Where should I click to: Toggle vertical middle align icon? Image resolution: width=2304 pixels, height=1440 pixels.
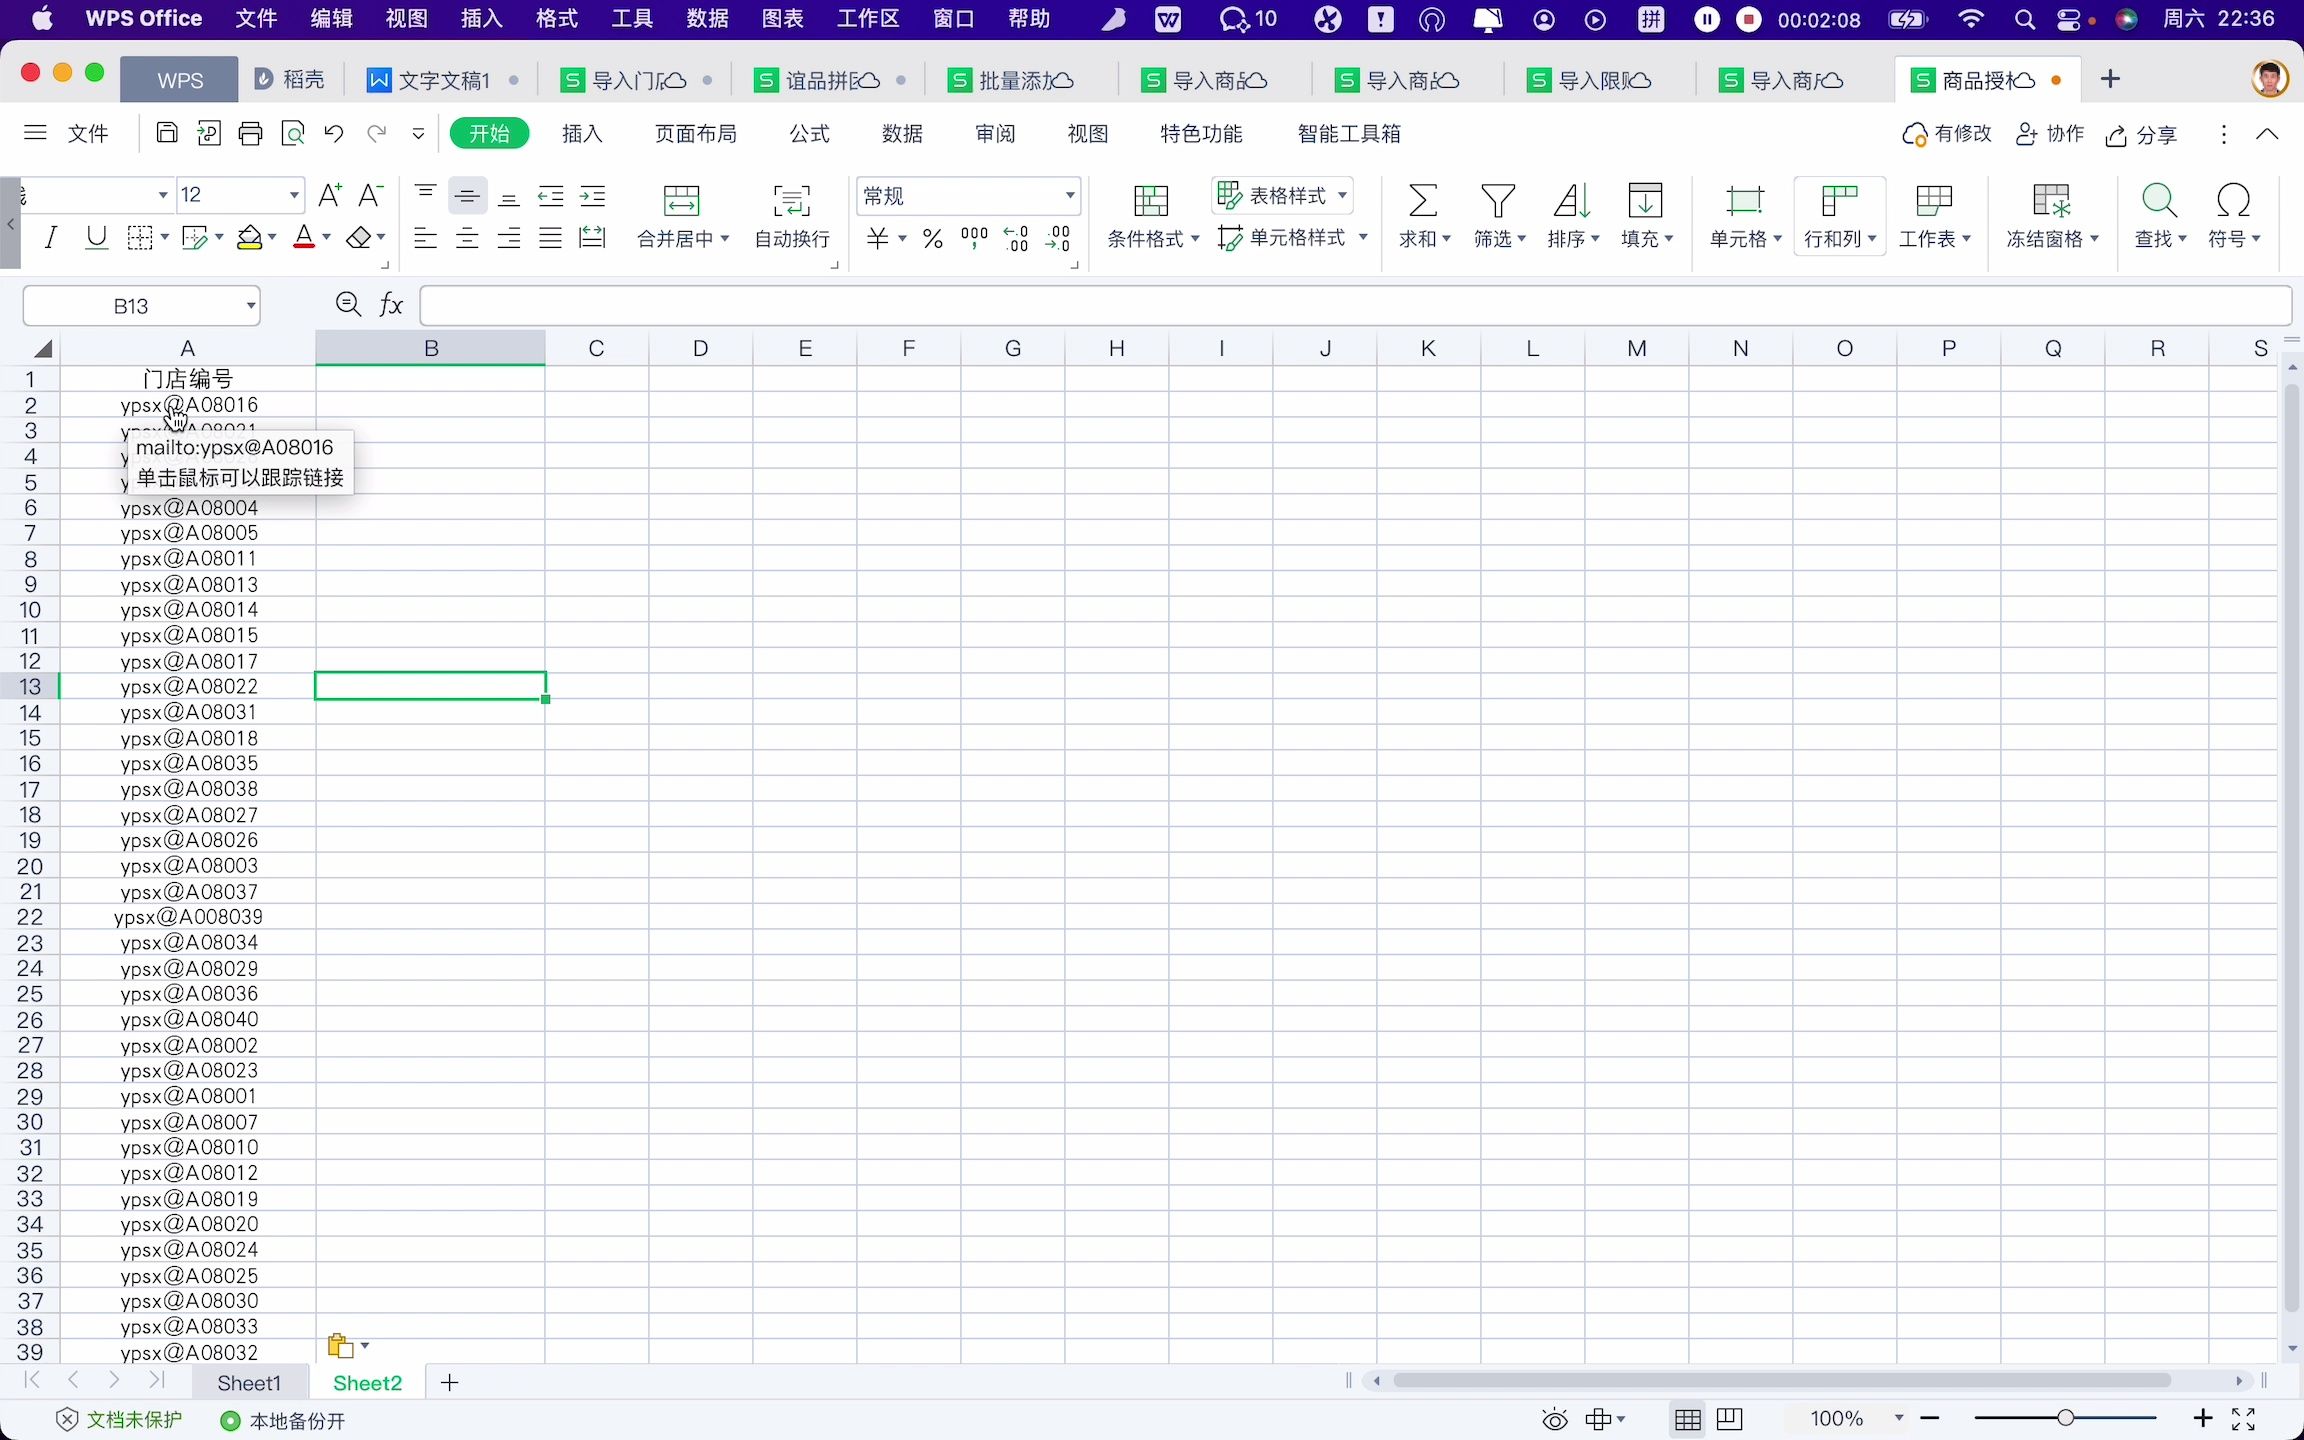click(x=467, y=195)
